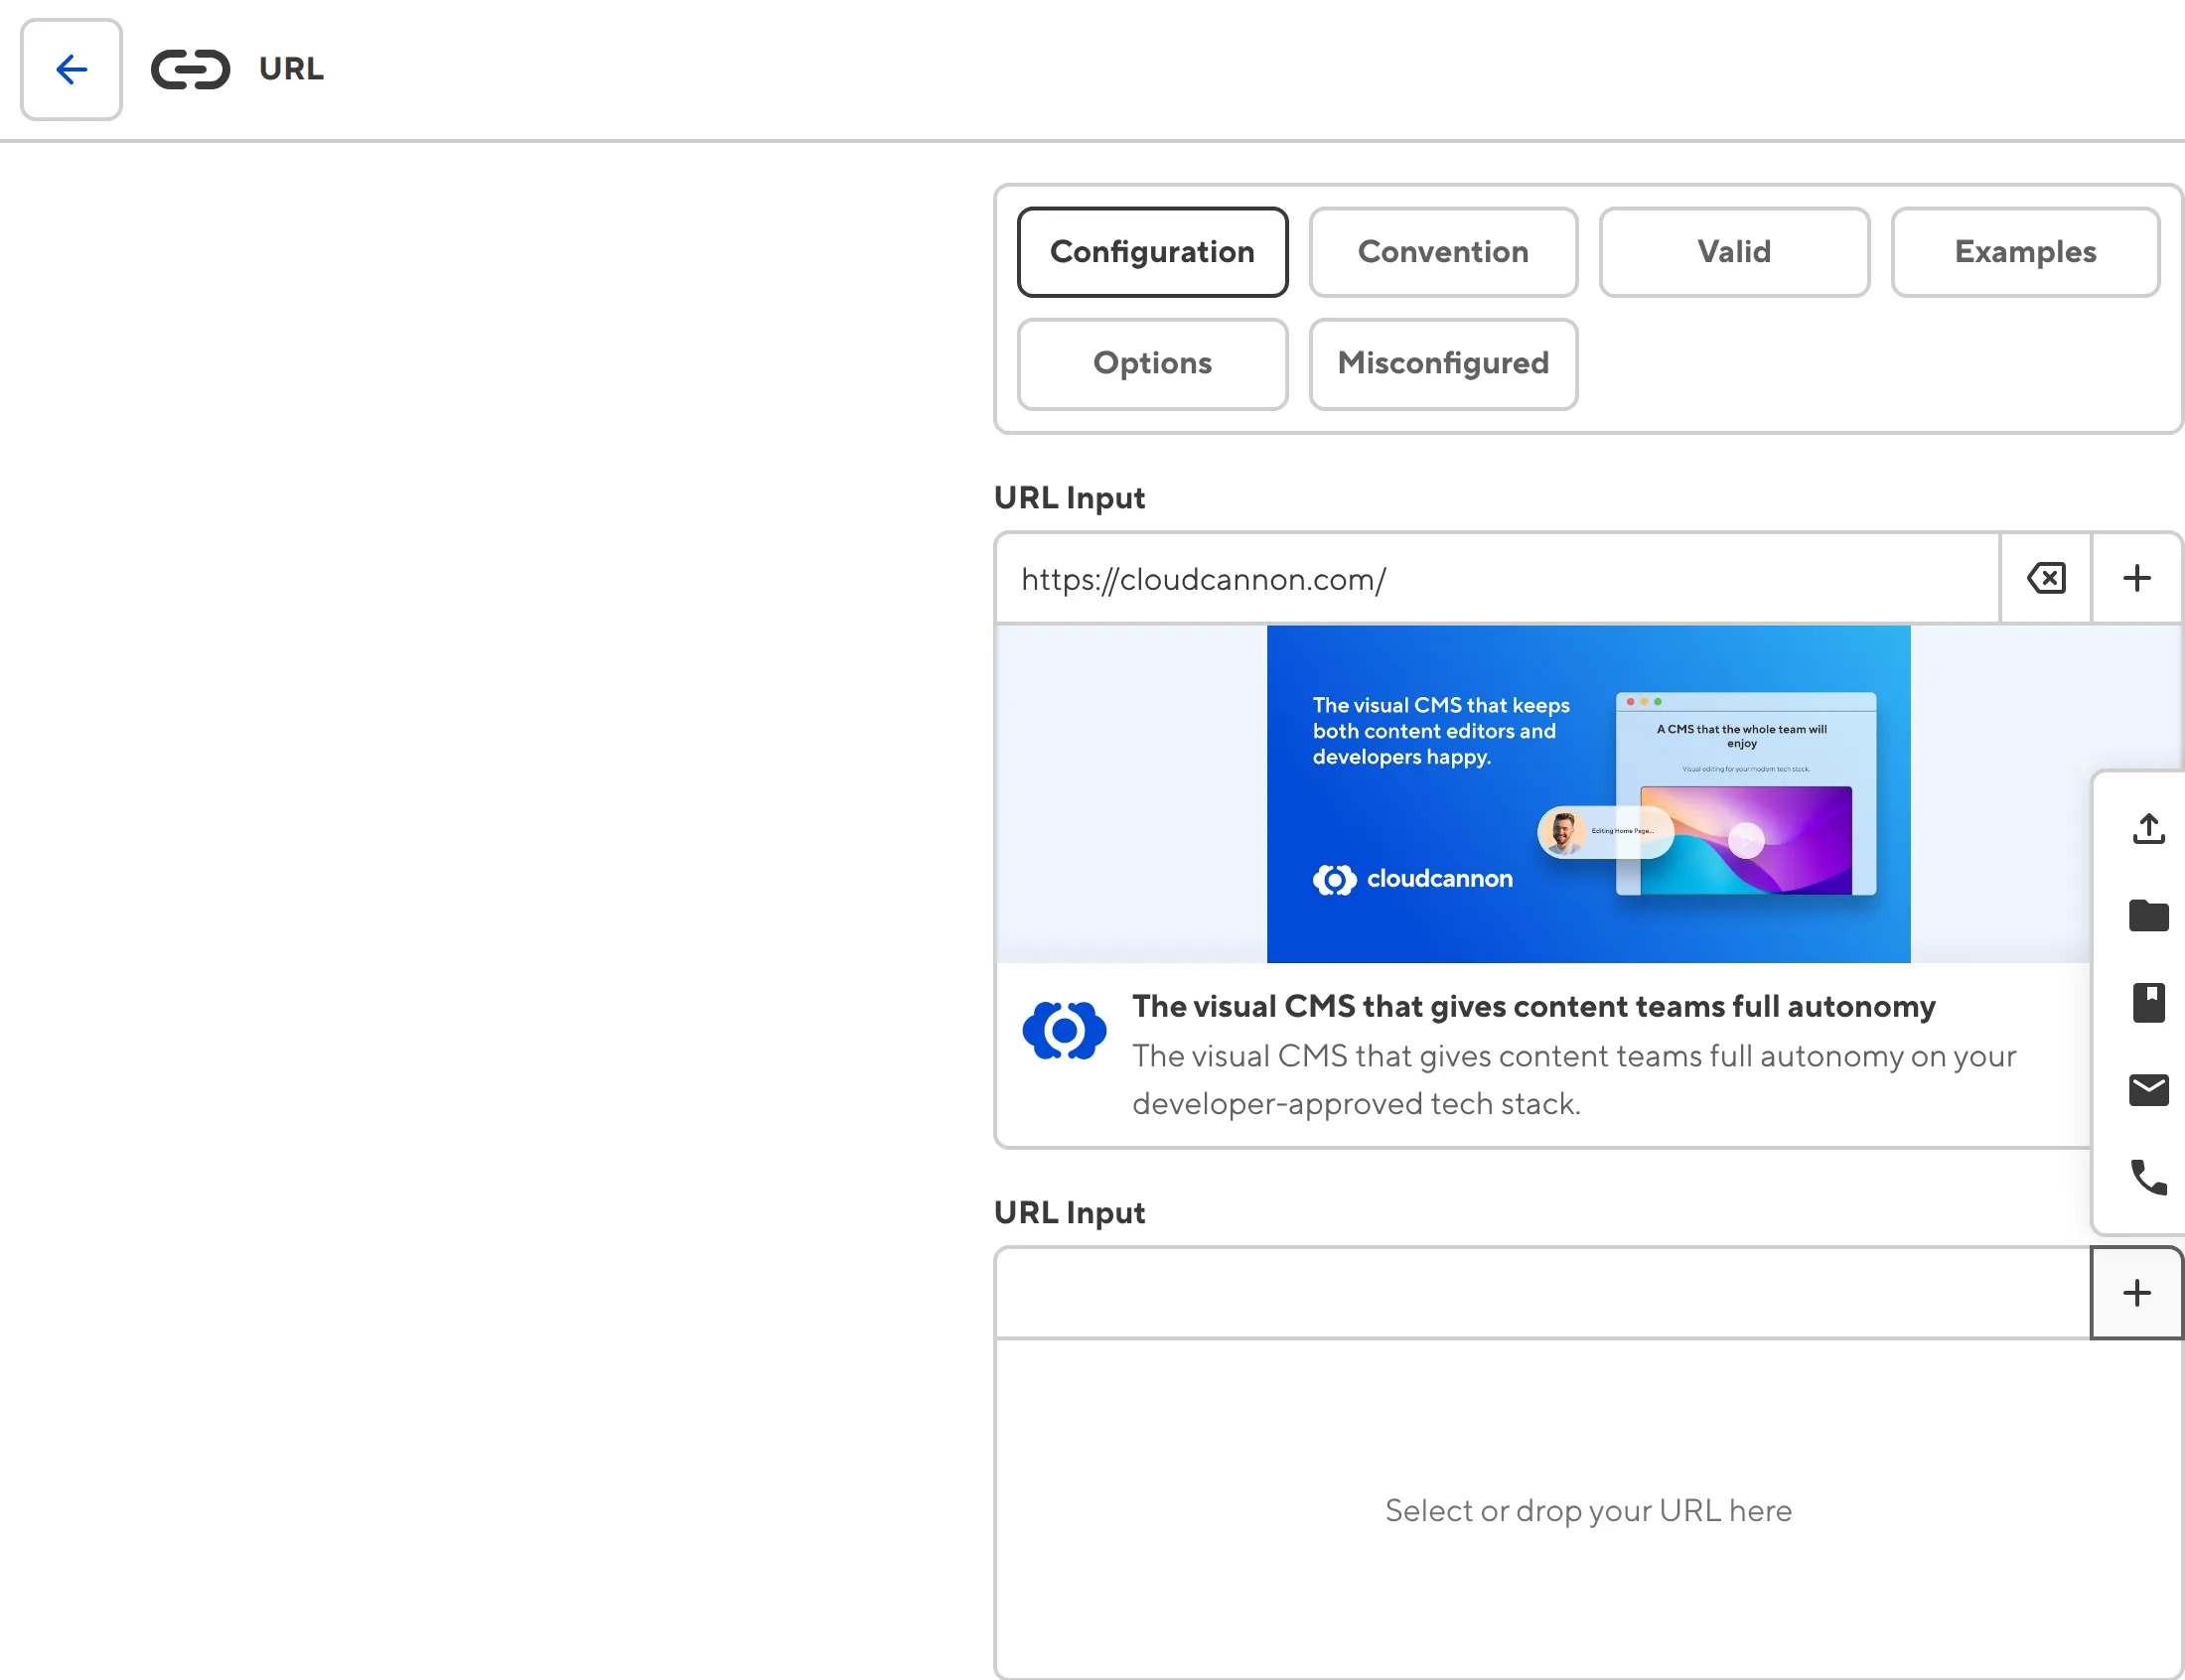
Task: Click the Select or drop your URL here area
Action: tap(1588, 1510)
